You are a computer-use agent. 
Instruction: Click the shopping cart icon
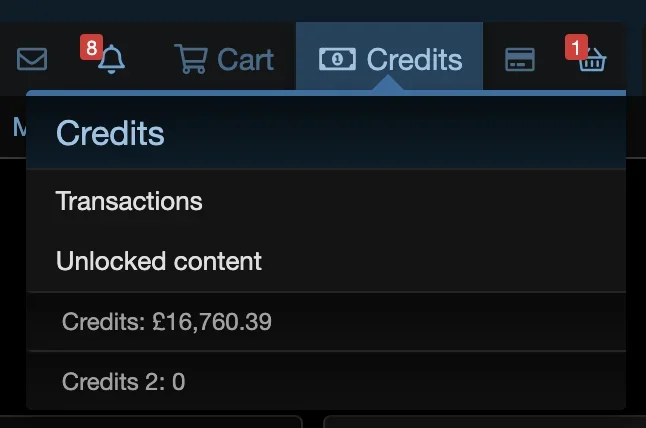191,59
